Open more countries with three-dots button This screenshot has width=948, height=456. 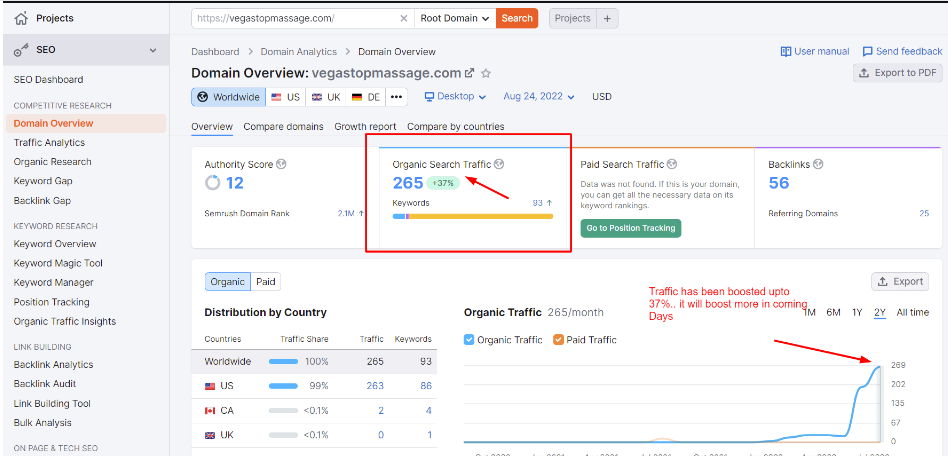tap(396, 97)
